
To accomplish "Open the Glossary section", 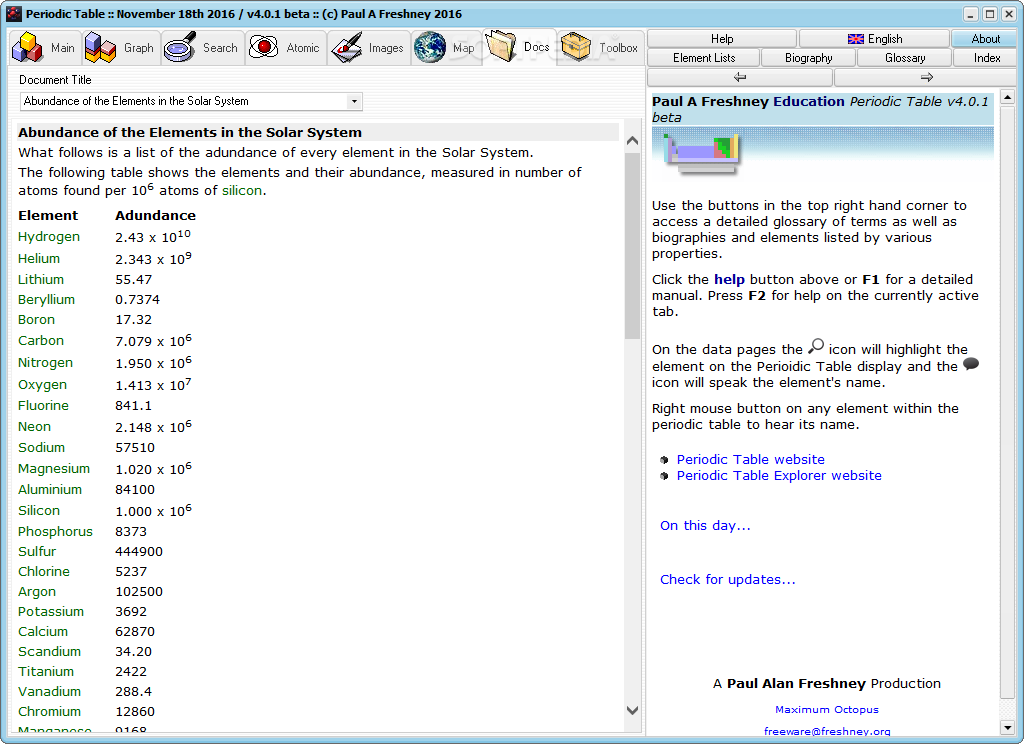I will pyautogui.click(x=904, y=57).
